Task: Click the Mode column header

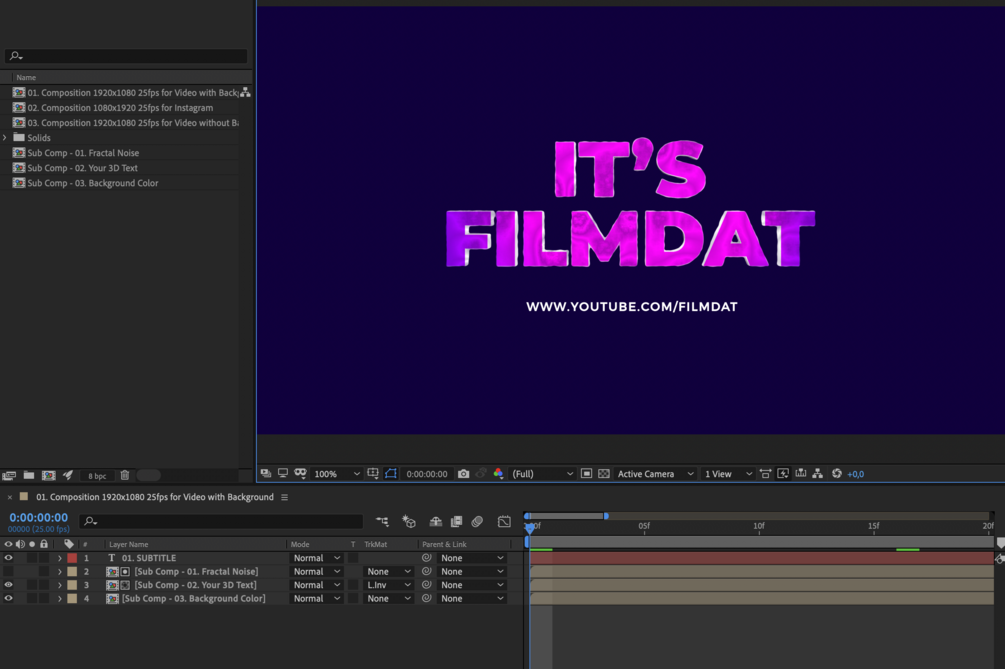Action: click(300, 544)
